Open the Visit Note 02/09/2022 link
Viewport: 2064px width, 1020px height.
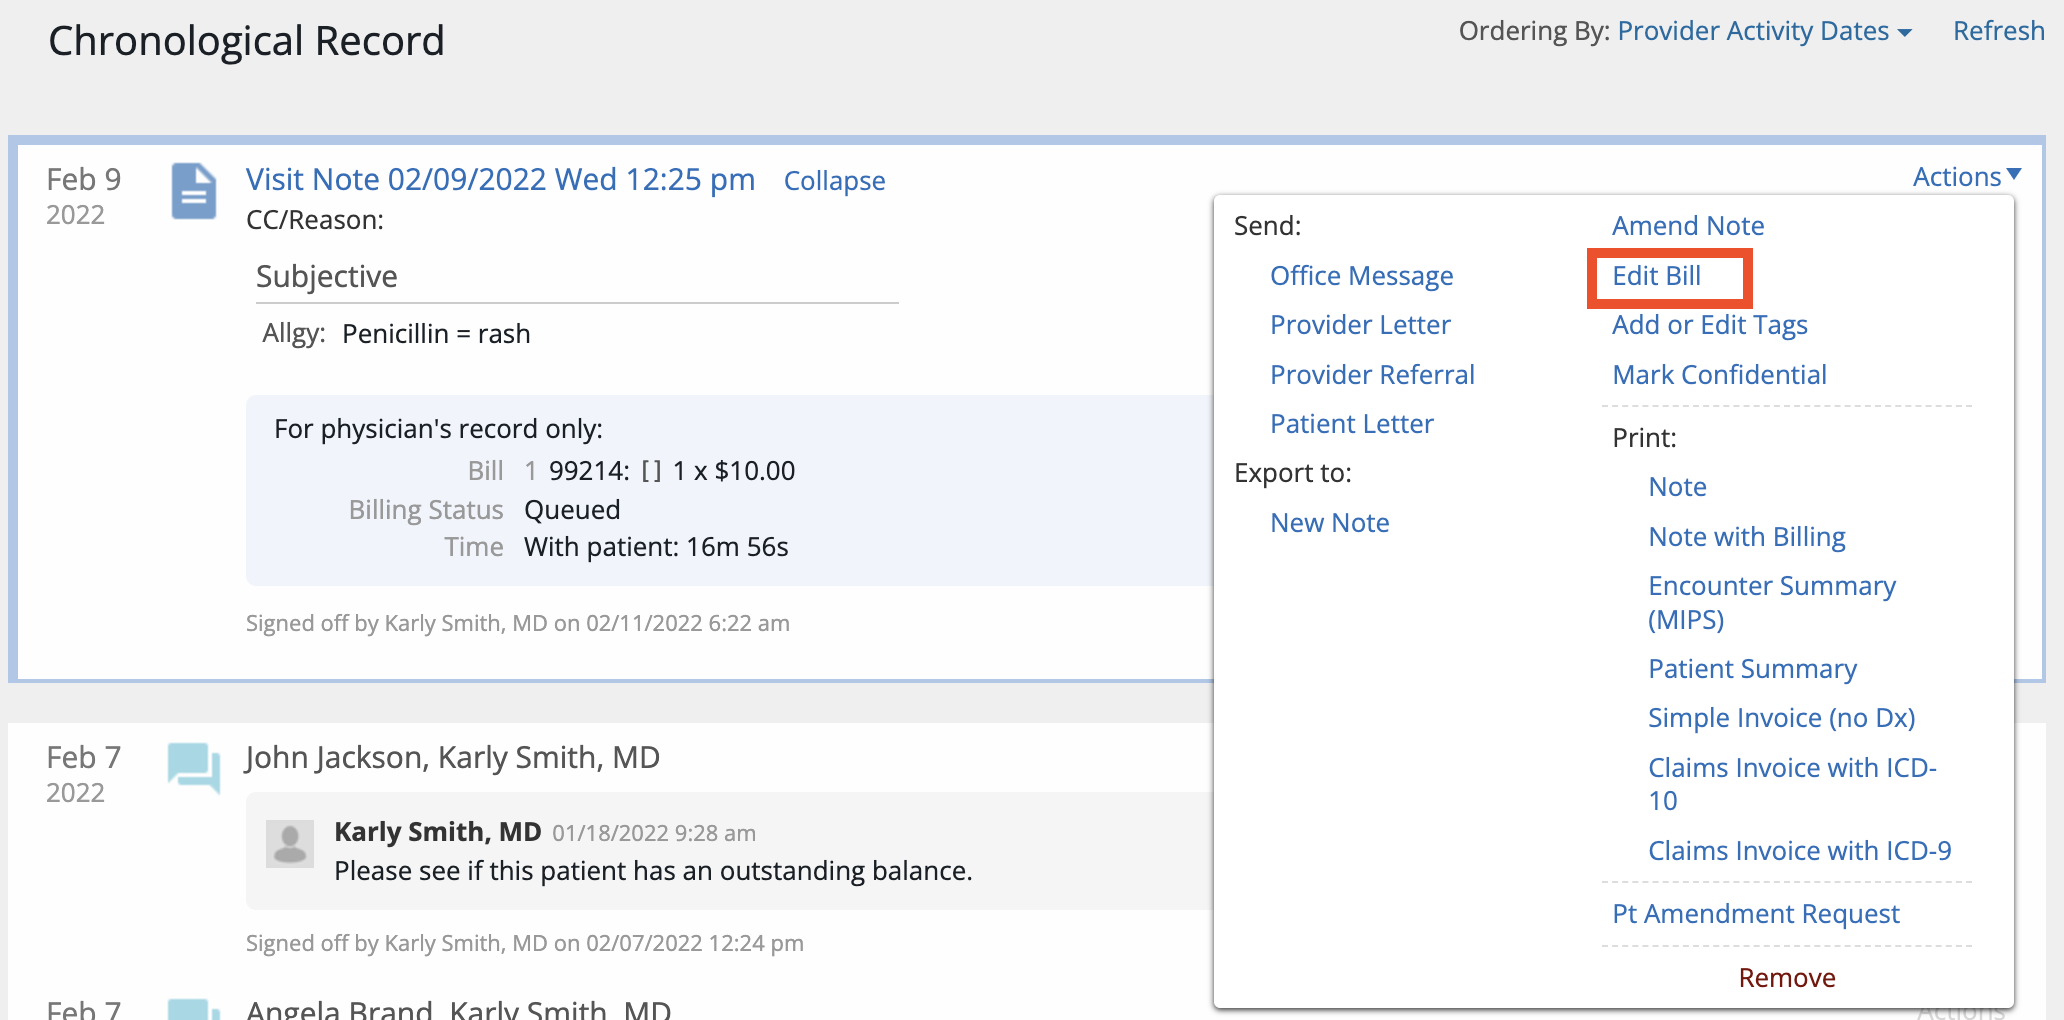(500, 180)
